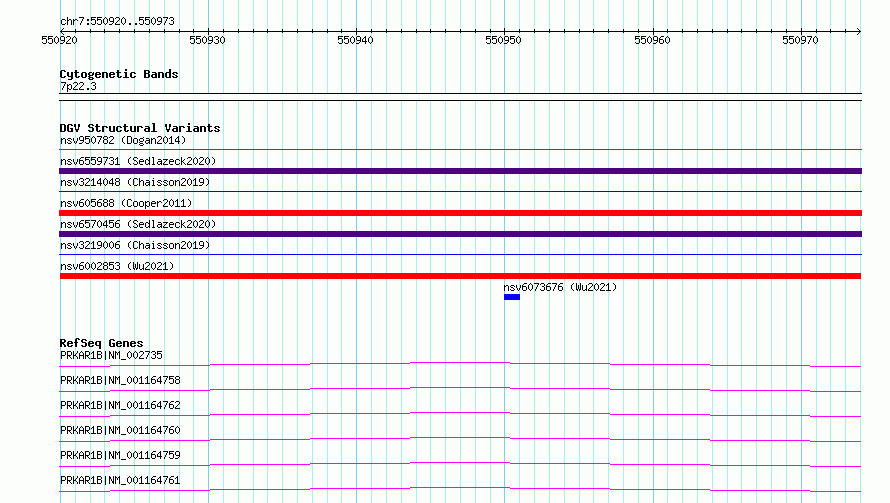
Task: Click the left arrow of the ruler
Action: [62, 31]
